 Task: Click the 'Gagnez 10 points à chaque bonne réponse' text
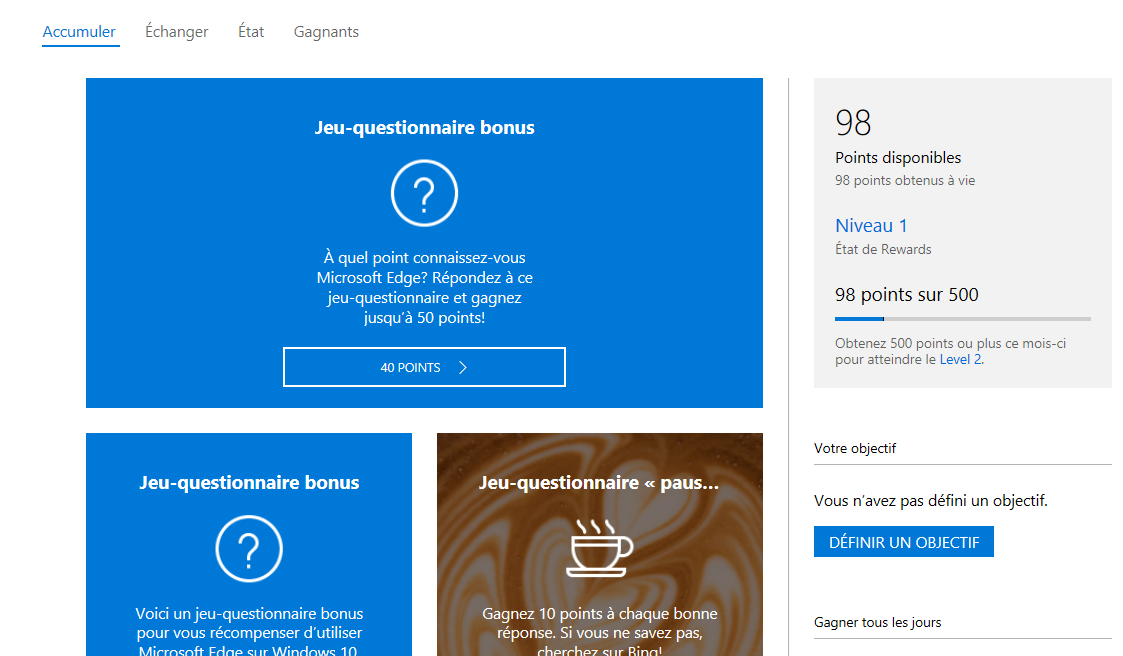coord(599,632)
